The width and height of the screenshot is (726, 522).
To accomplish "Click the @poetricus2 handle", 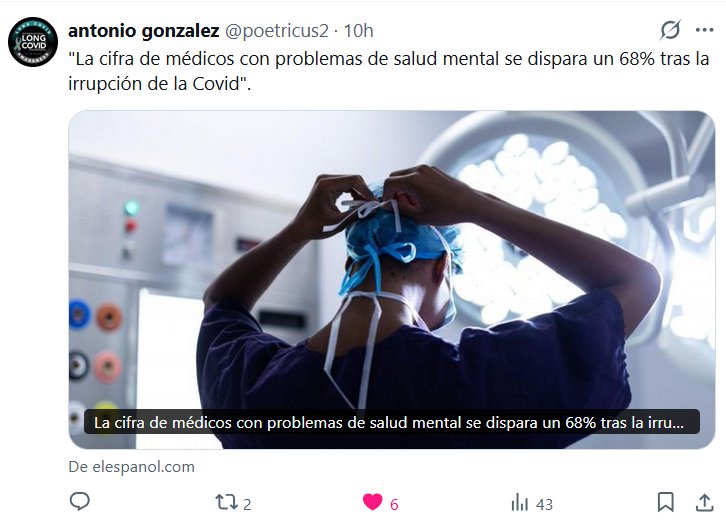I will click(276, 31).
